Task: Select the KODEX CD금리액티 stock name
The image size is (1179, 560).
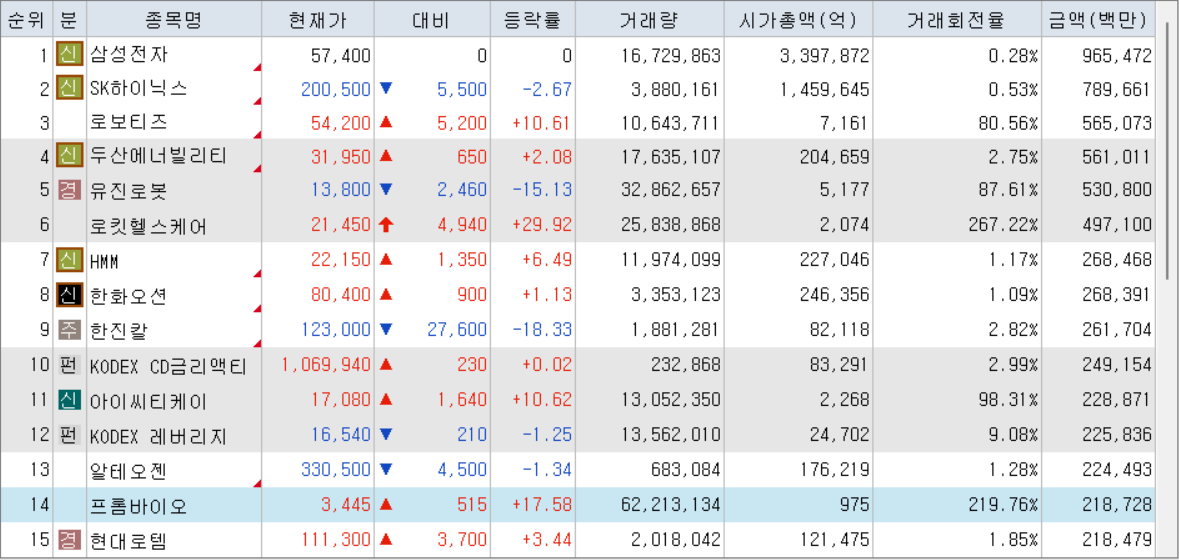Action: [168, 365]
